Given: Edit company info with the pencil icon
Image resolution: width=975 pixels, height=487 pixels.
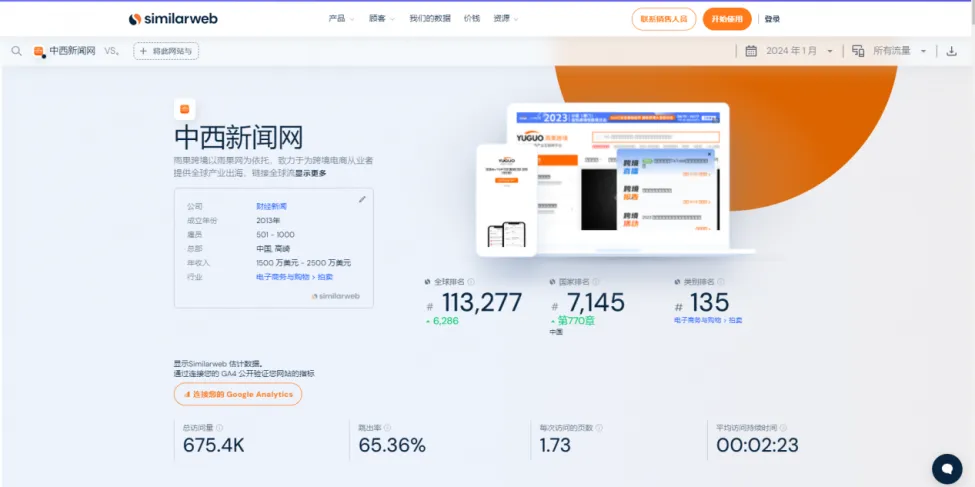Looking at the screenshot, I should coord(363,199).
